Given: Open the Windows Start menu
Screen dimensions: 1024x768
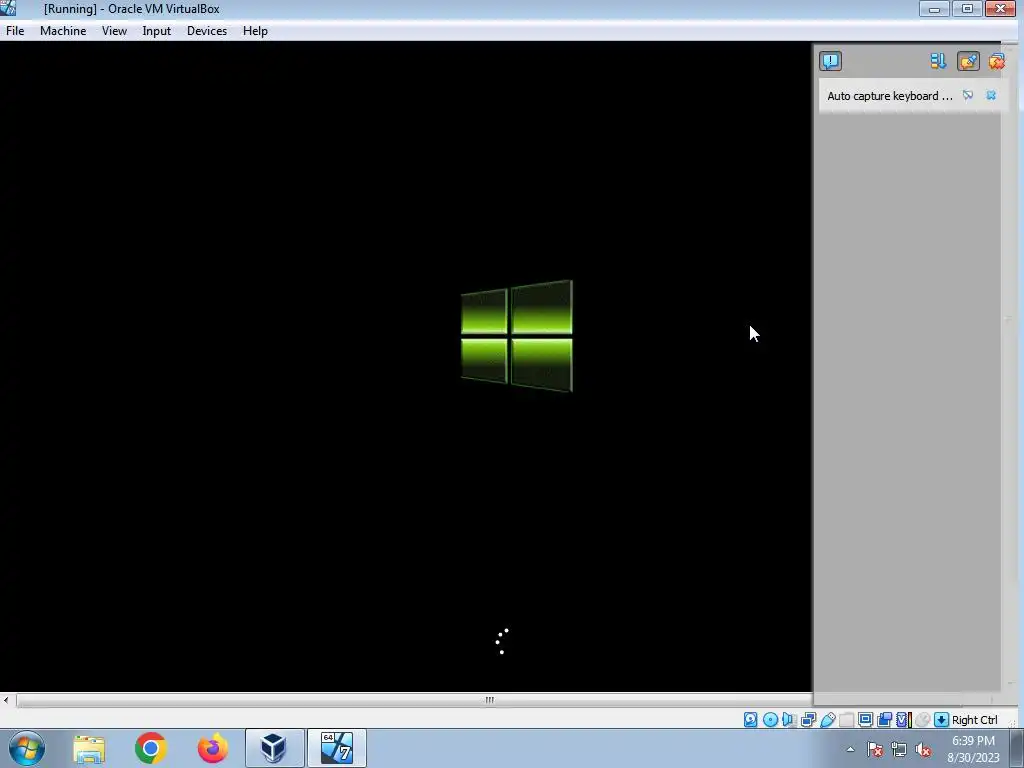Looking at the screenshot, I should coord(27,748).
